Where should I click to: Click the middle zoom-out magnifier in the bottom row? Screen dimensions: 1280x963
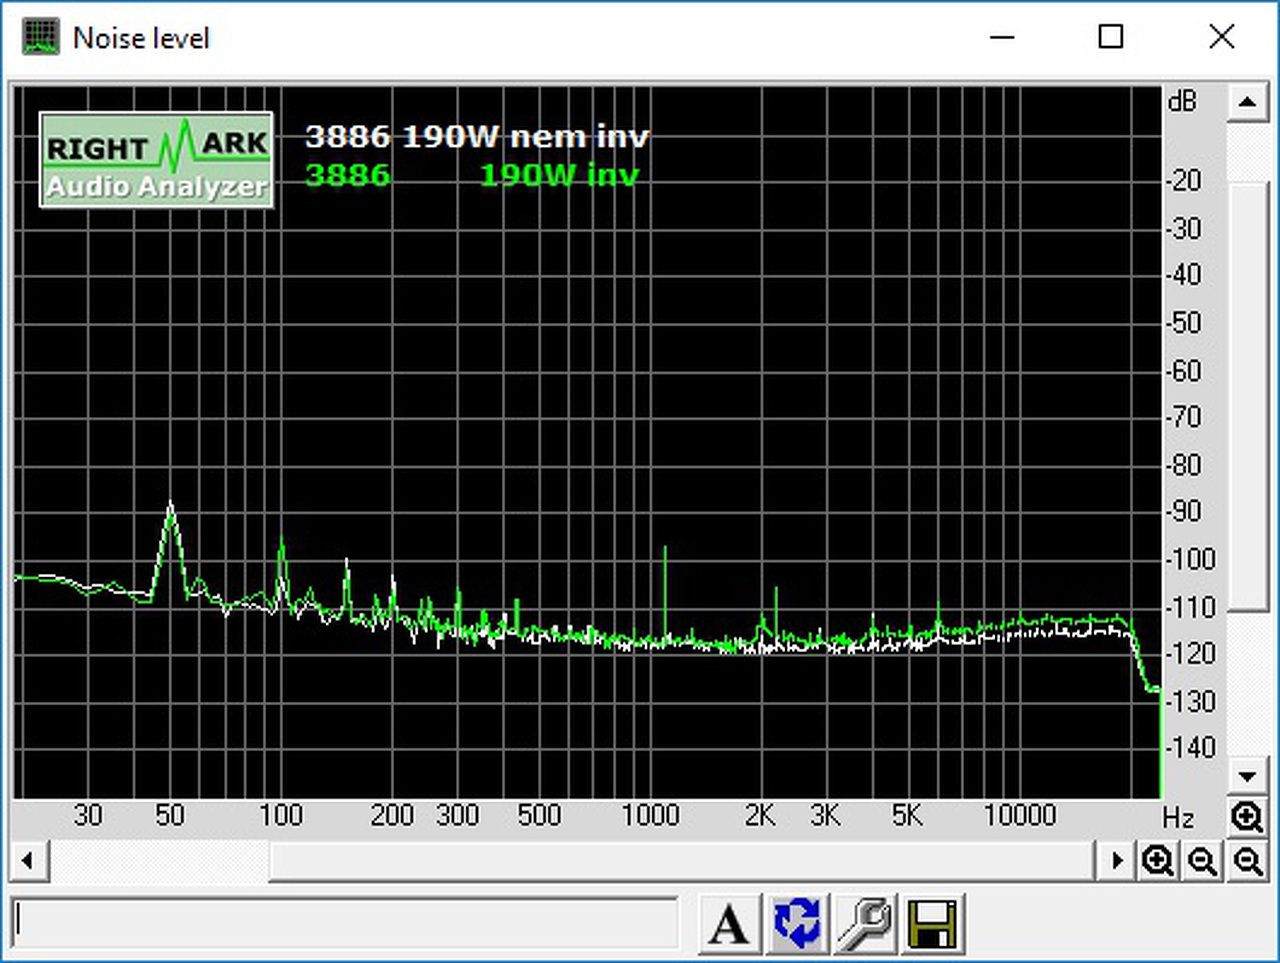1203,861
